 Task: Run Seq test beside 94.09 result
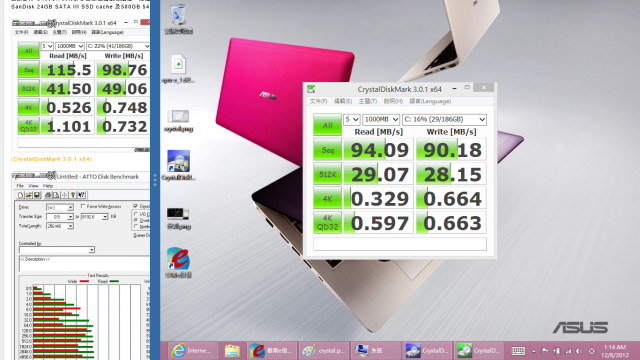[x=327, y=149]
